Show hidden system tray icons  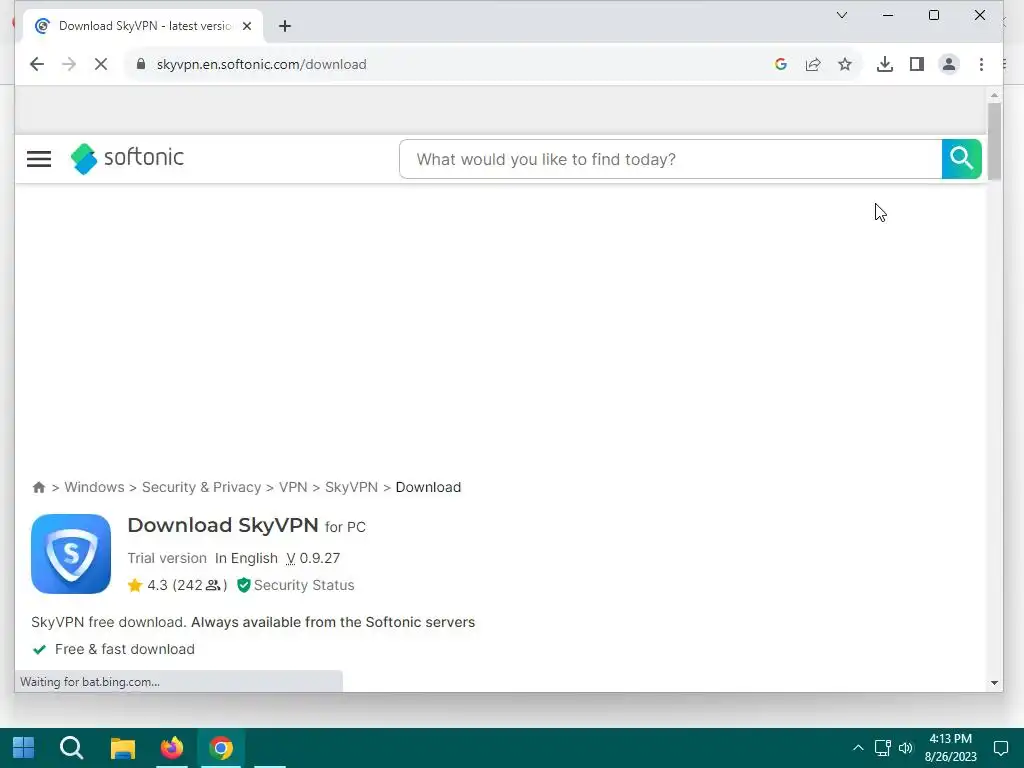[858, 748]
